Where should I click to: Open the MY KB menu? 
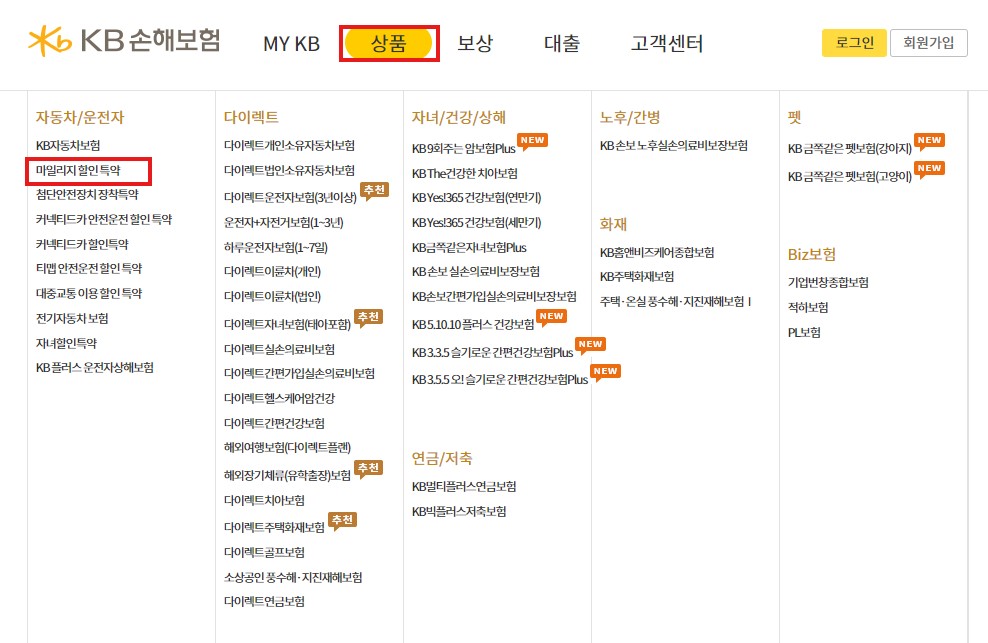pos(291,44)
